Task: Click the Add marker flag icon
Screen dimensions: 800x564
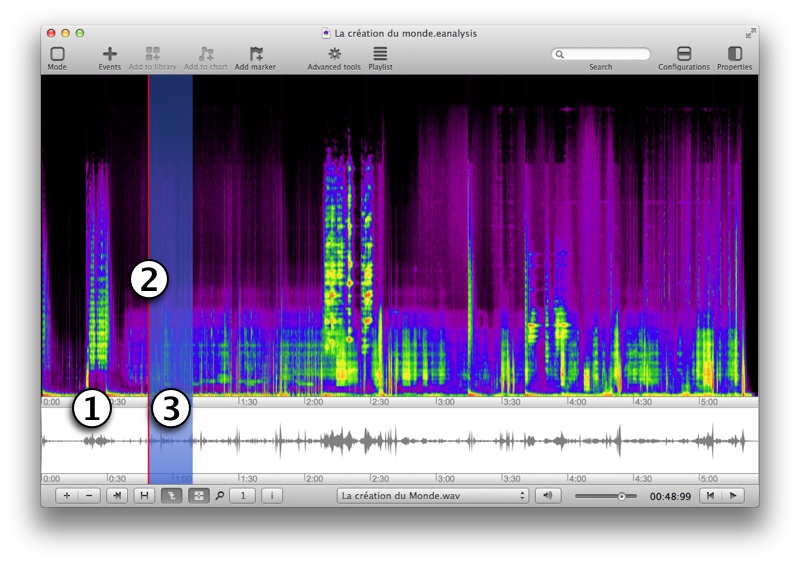Action: 256,54
